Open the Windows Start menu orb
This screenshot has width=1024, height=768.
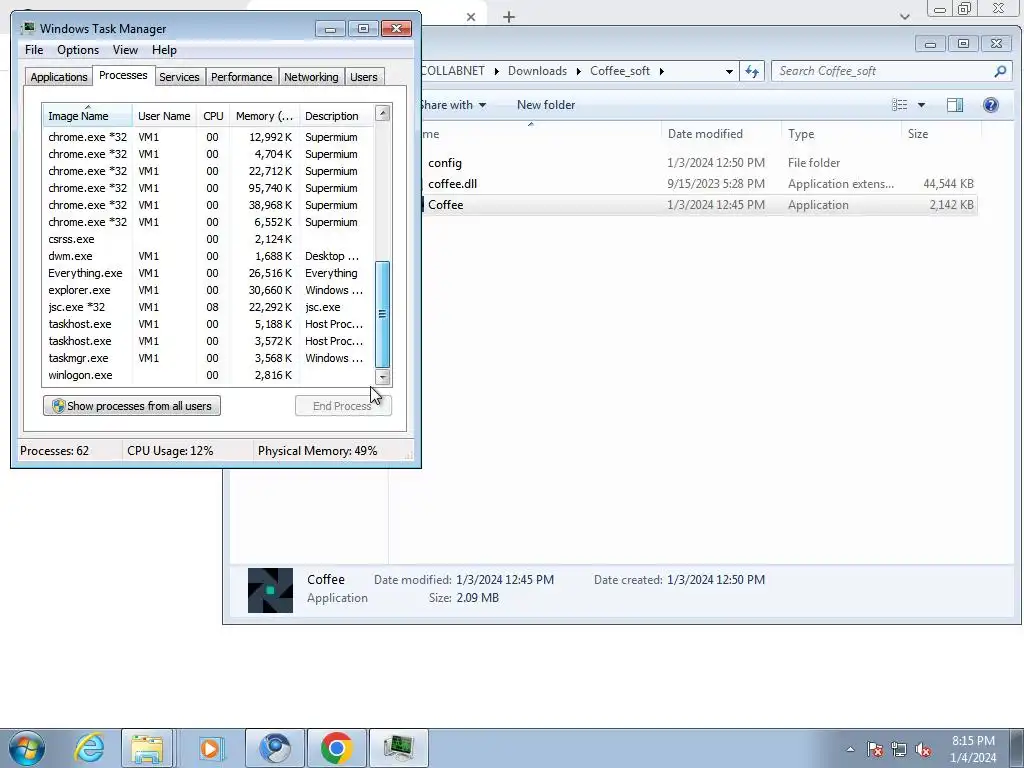(26, 748)
